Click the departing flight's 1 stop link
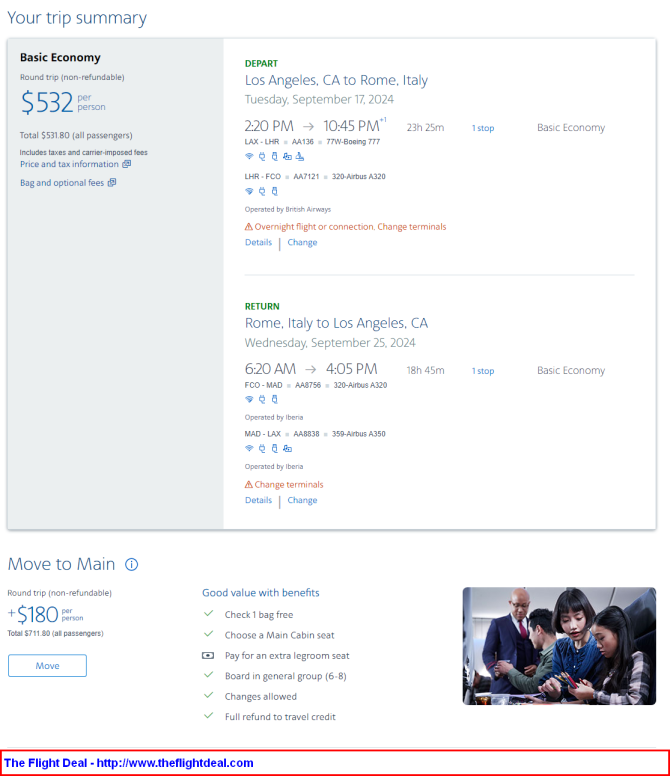The width and height of the screenshot is (670, 776). click(483, 128)
